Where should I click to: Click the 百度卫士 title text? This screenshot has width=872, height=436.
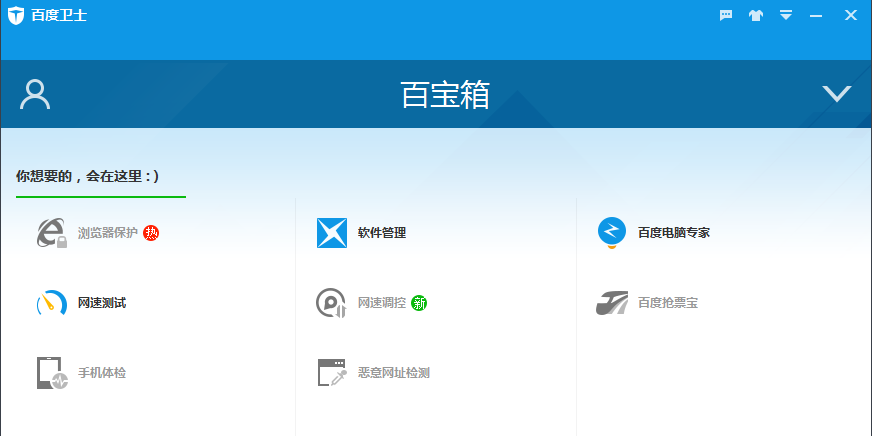click(59, 16)
